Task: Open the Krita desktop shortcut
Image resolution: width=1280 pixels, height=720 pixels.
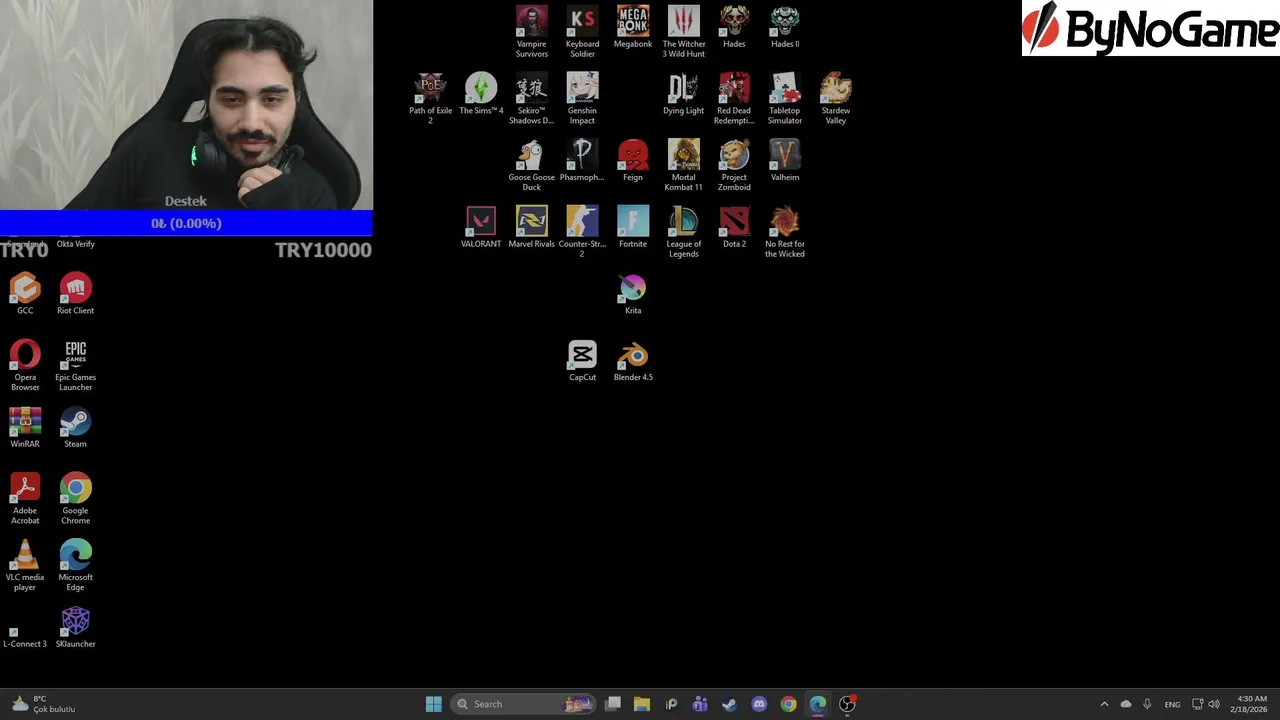Action: coord(633,294)
